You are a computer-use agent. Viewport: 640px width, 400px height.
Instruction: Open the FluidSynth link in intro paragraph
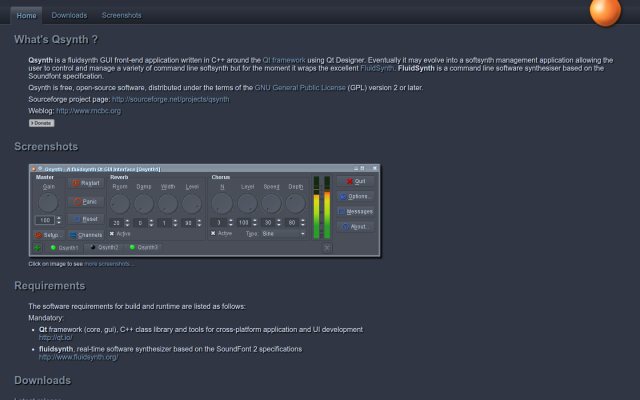point(377,68)
